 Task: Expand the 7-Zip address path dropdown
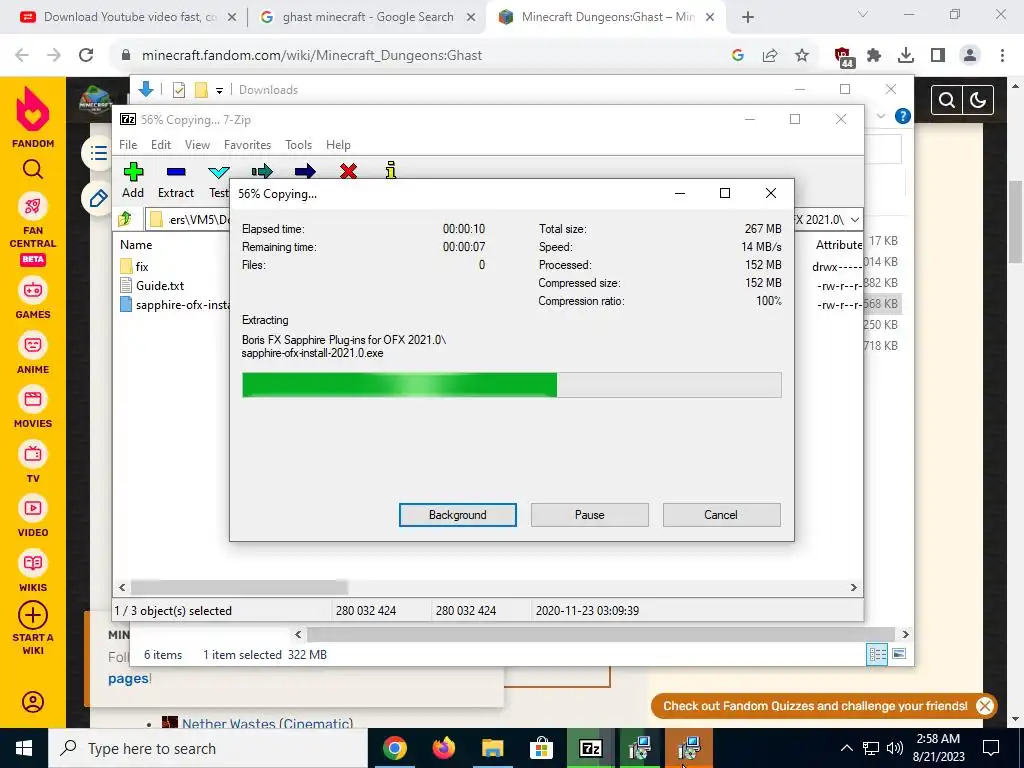[854, 219]
